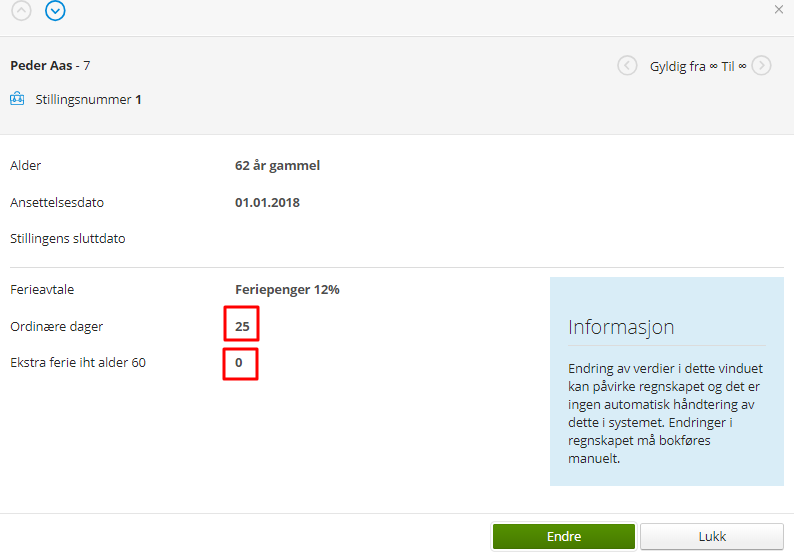Click the blue circled down-arrow icon
The image size is (794, 553).
pyautogui.click(x=55, y=11)
